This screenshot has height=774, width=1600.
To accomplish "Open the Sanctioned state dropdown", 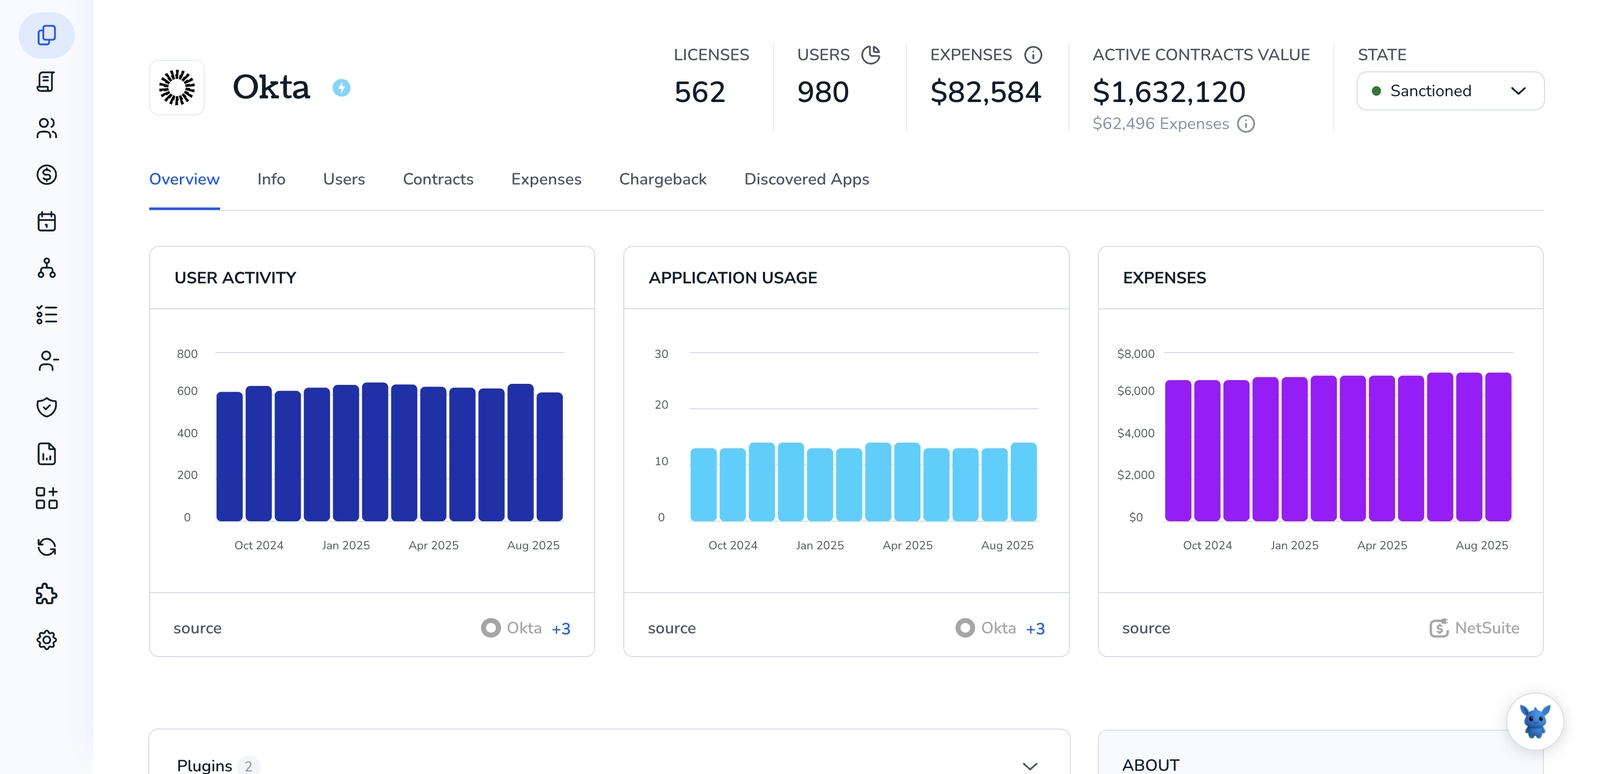I will [x=1450, y=91].
